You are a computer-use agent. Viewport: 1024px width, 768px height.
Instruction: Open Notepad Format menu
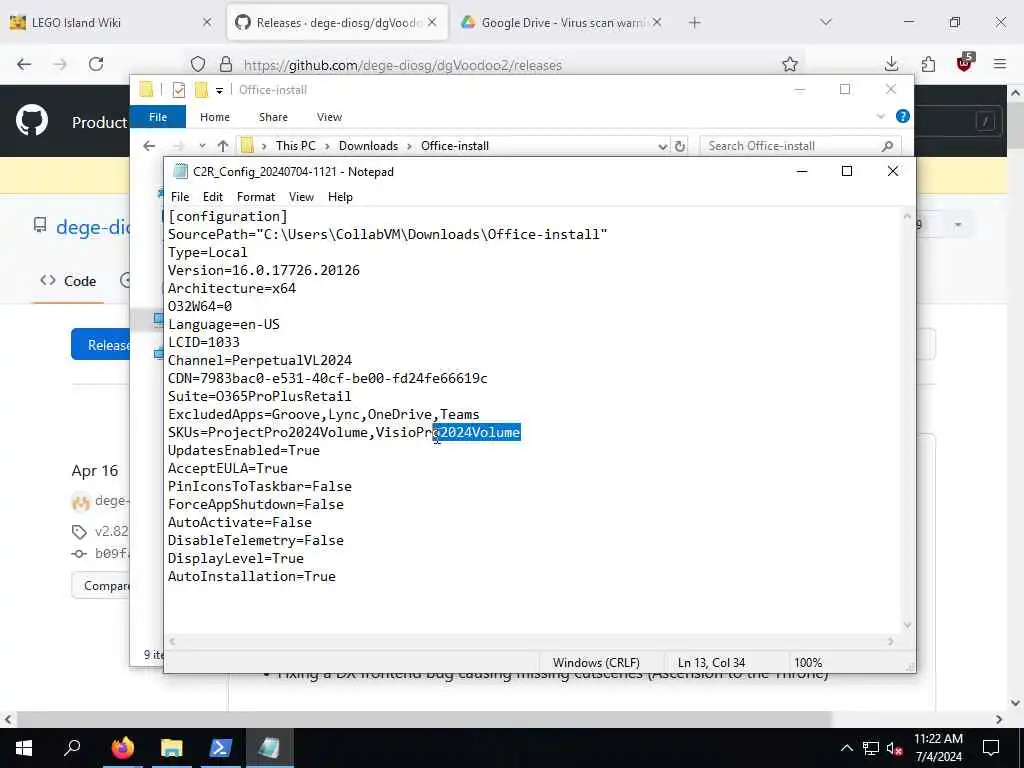pyautogui.click(x=255, y=197)
